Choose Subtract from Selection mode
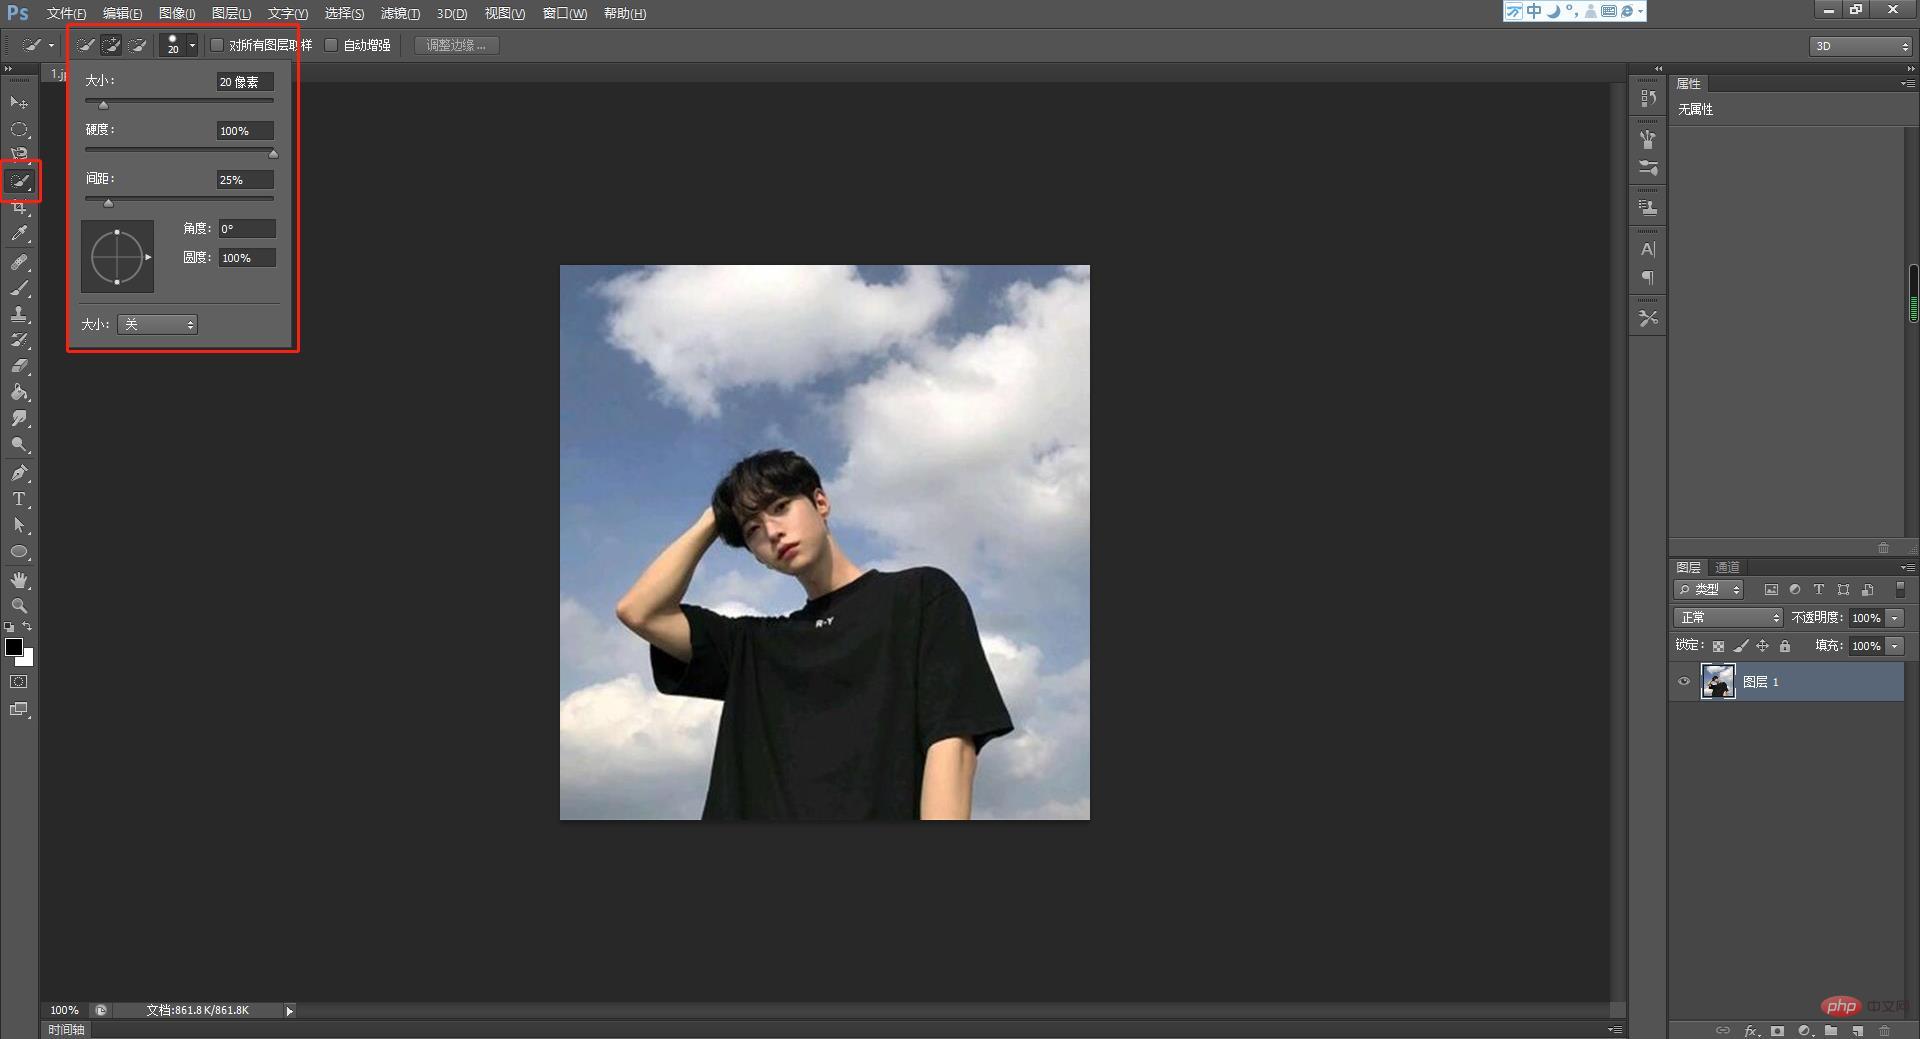The height and width of the screenshot is (1039, 1920). [138, 45]
